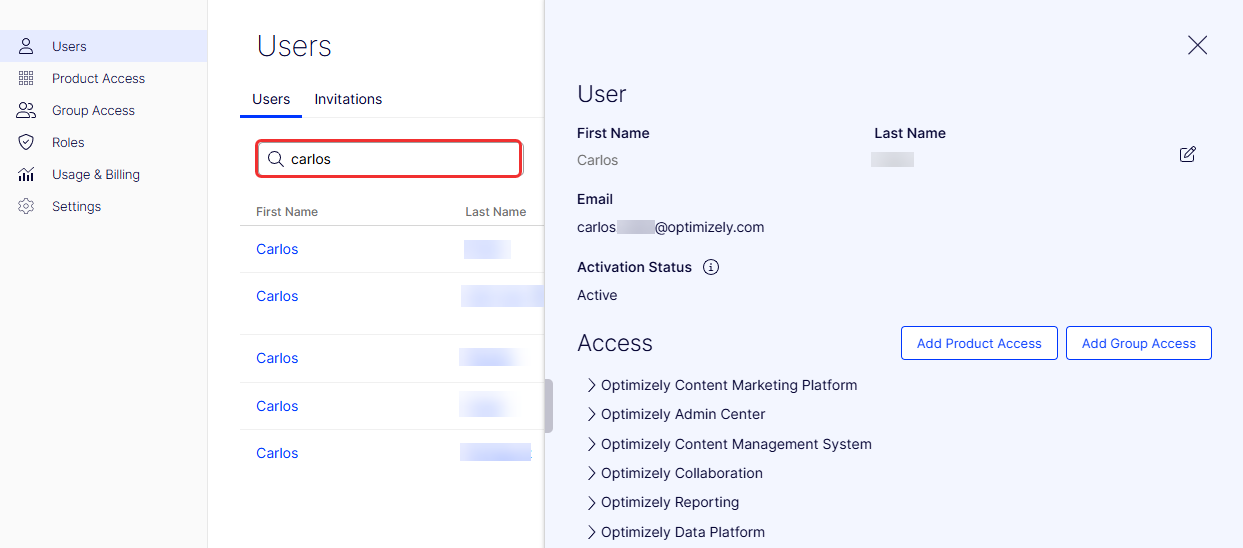Click the Add Group Access button
The image size is (1243, 548).
click(1139, 343)
